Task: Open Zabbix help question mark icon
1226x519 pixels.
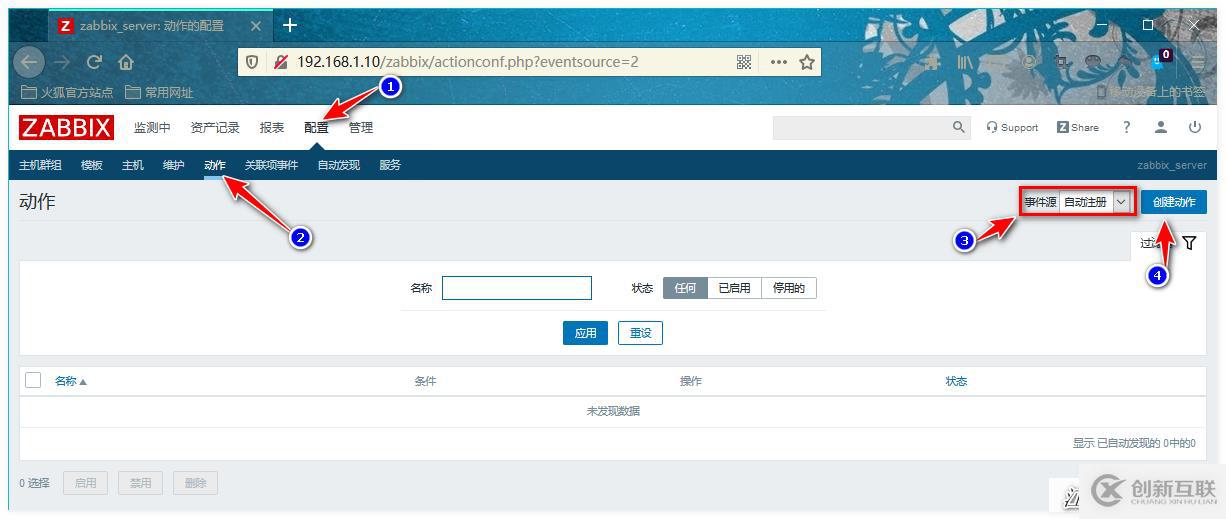Action: click(x=1126, y=127)
